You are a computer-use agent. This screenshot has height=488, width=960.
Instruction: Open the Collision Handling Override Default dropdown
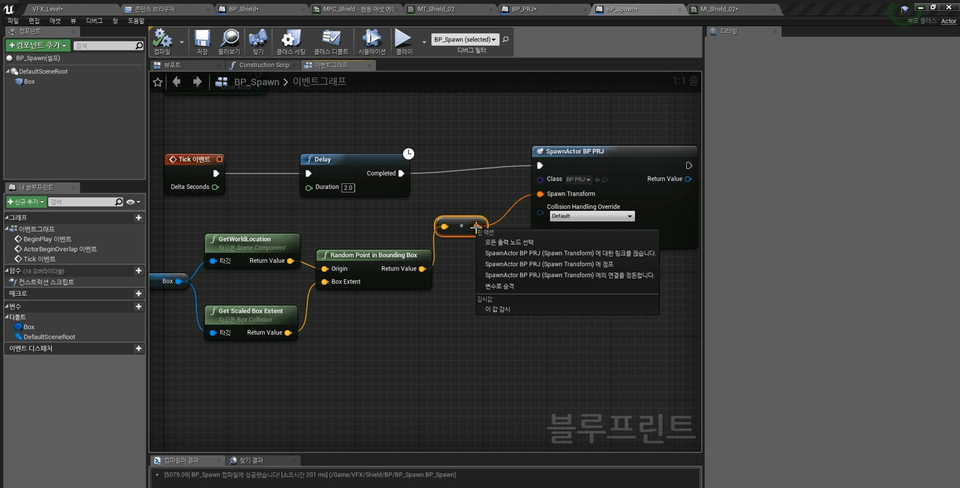591,216
